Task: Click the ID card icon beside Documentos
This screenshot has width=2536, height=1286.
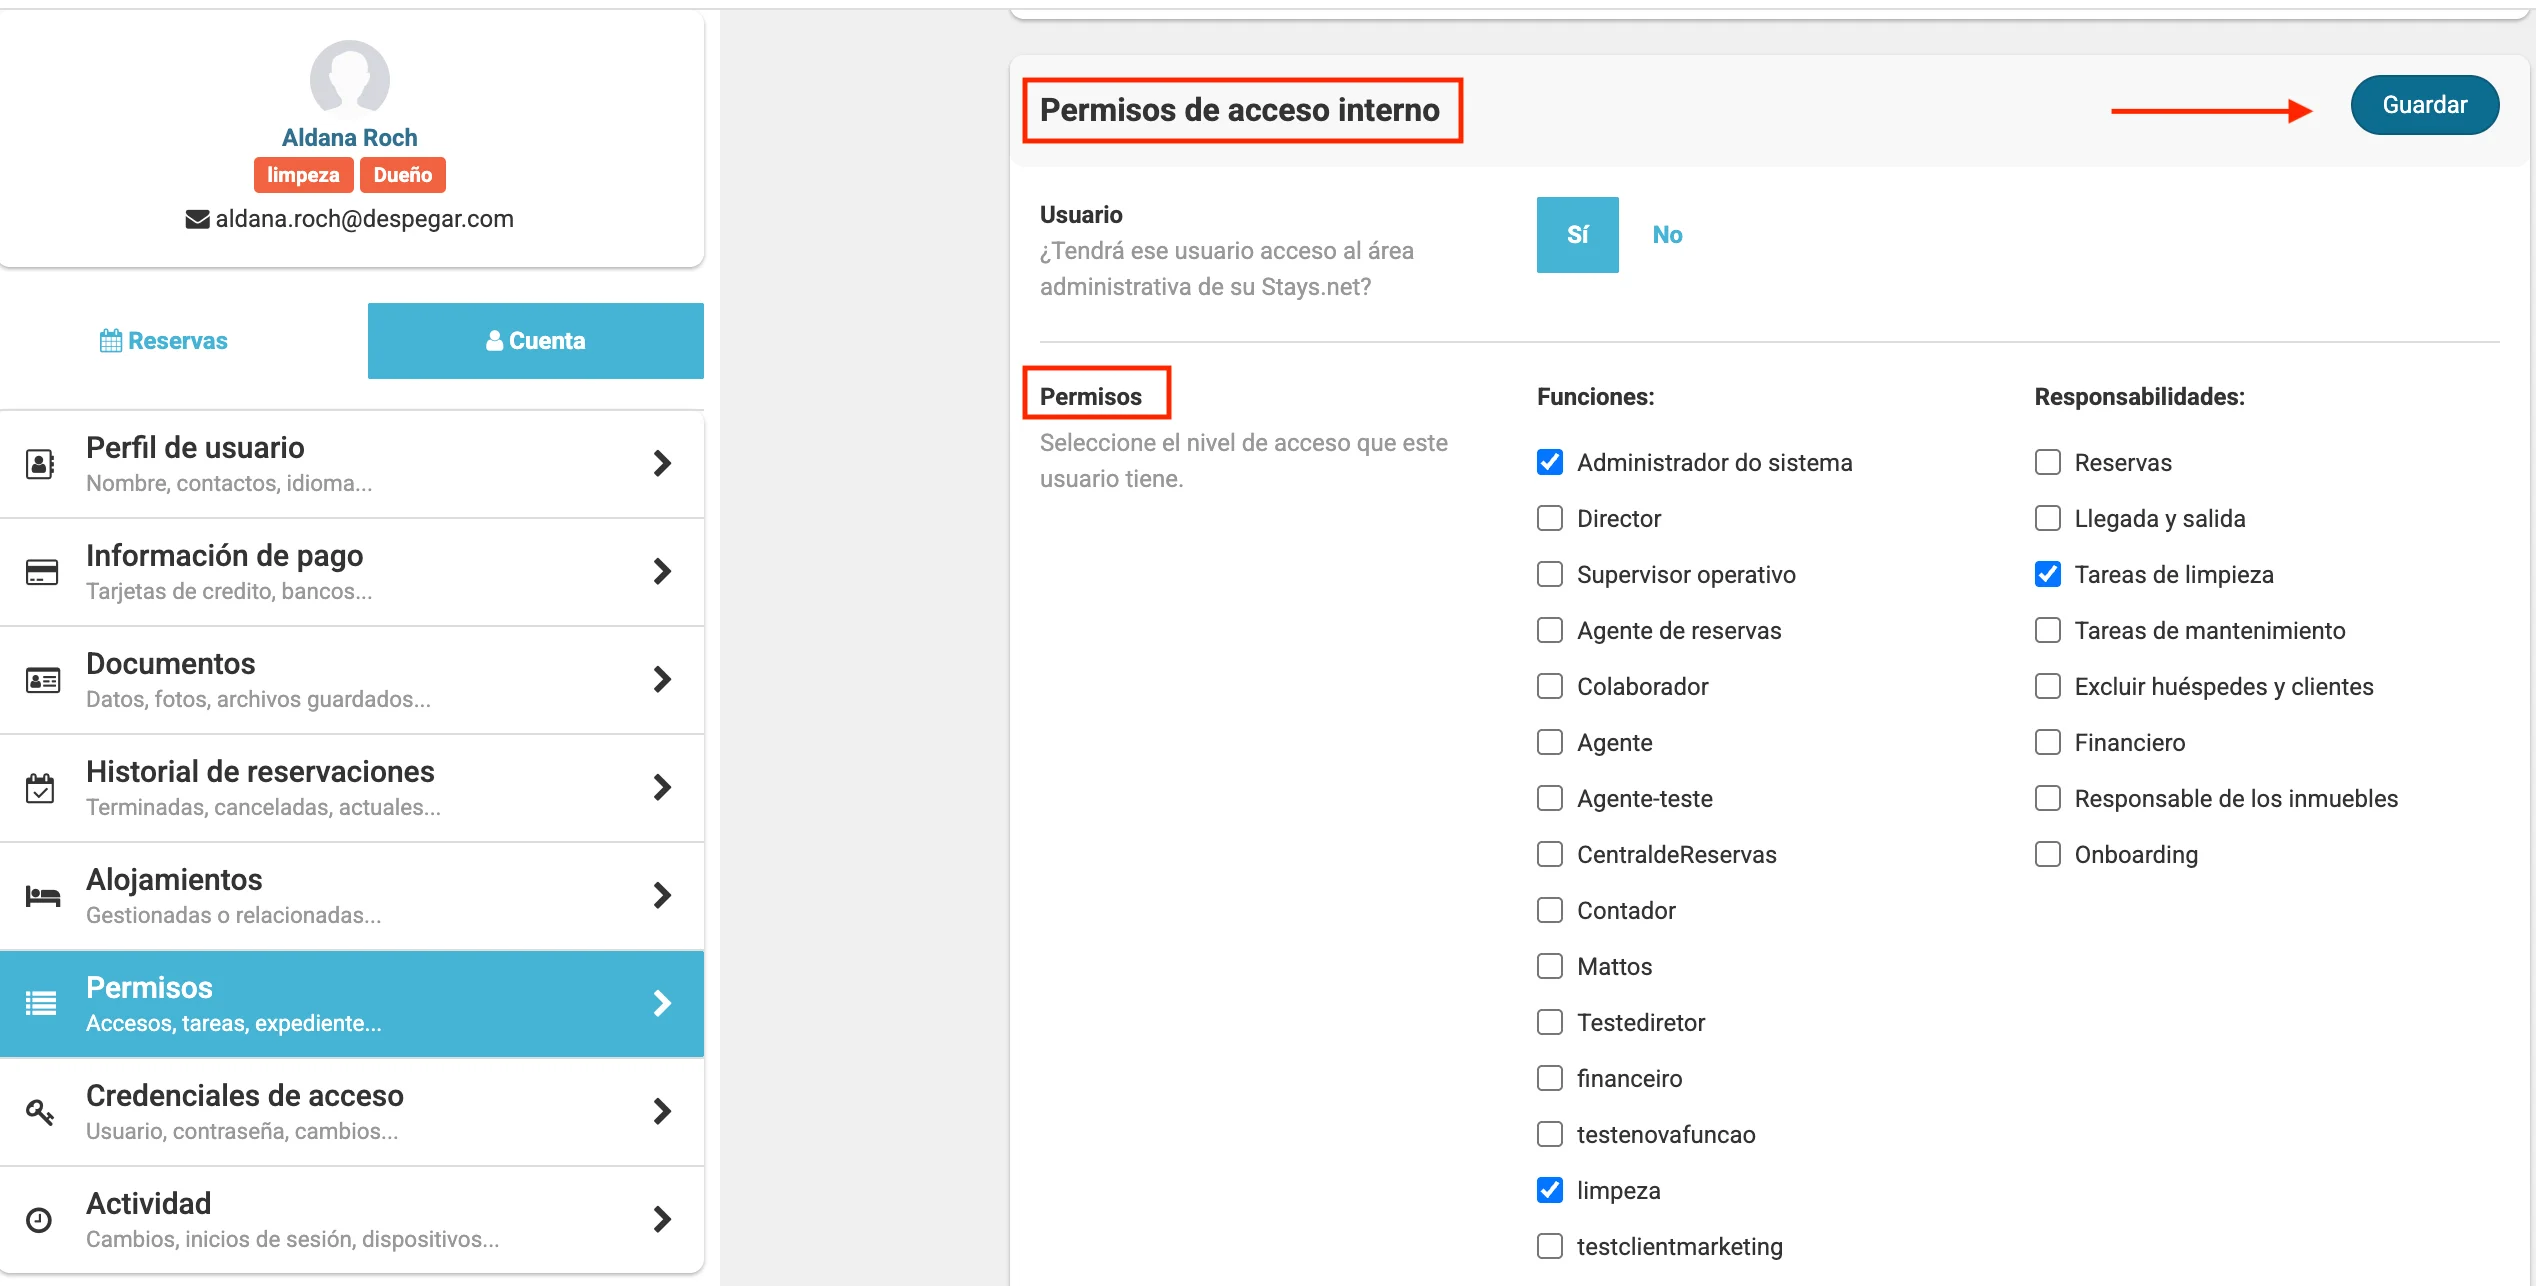Action: tap(42, 680)
